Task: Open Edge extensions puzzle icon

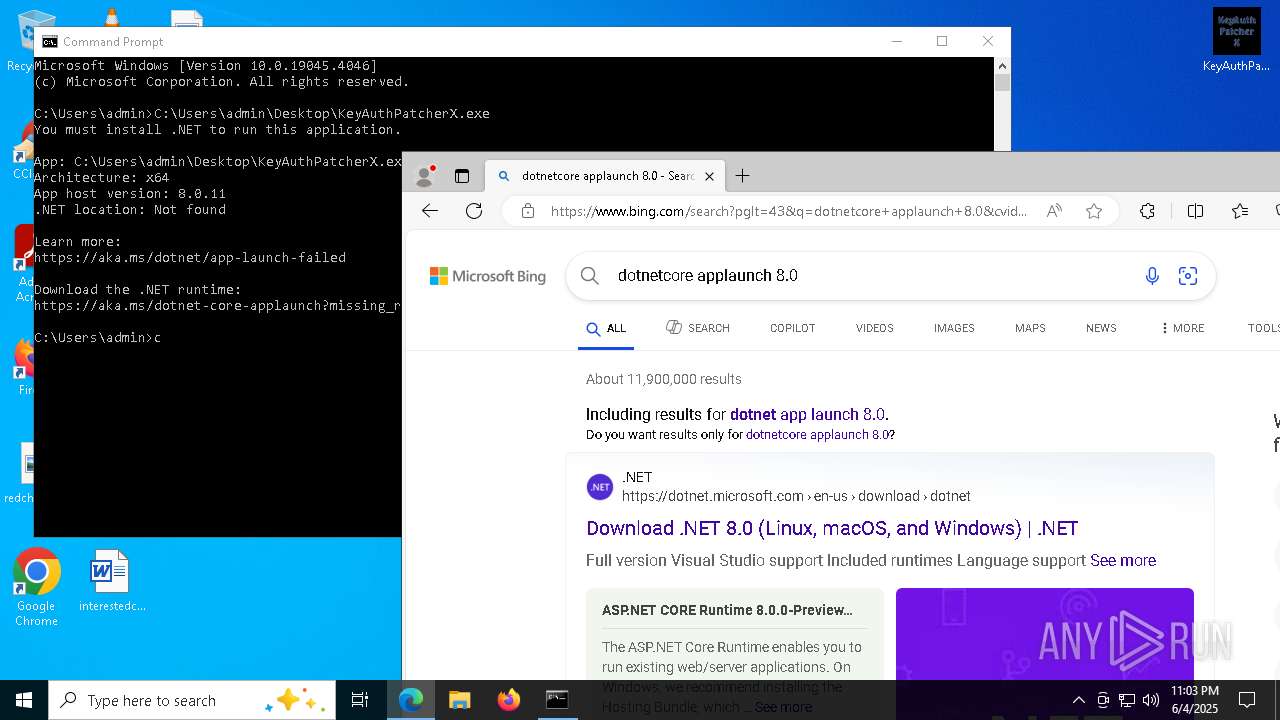Action: point(1147,211)
